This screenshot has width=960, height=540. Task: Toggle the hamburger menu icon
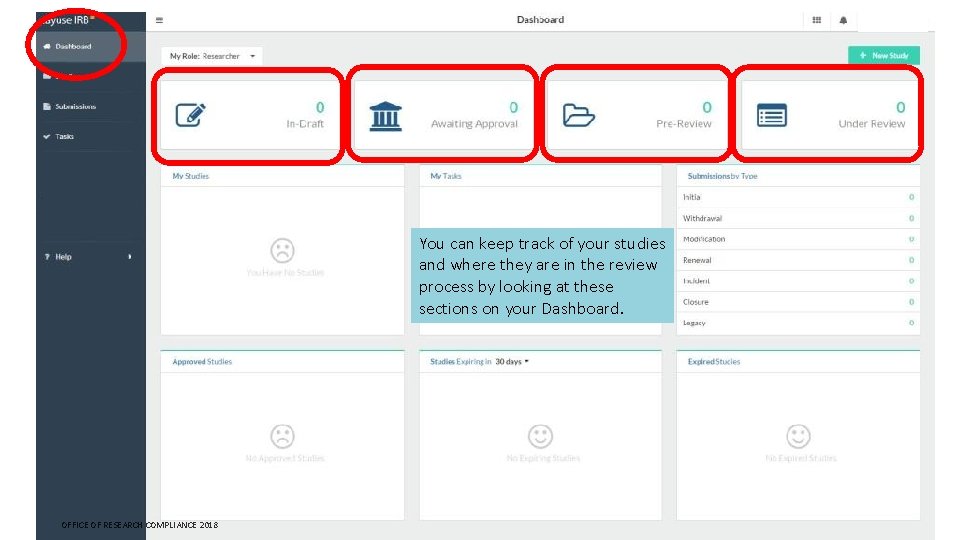(159, 20)
